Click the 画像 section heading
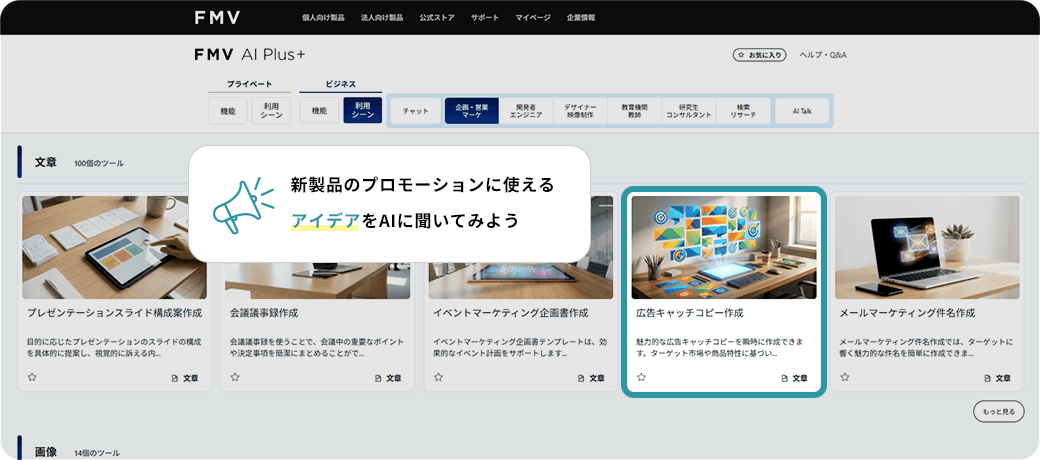This screenshot has height=460, width=1040. (46, 452)
